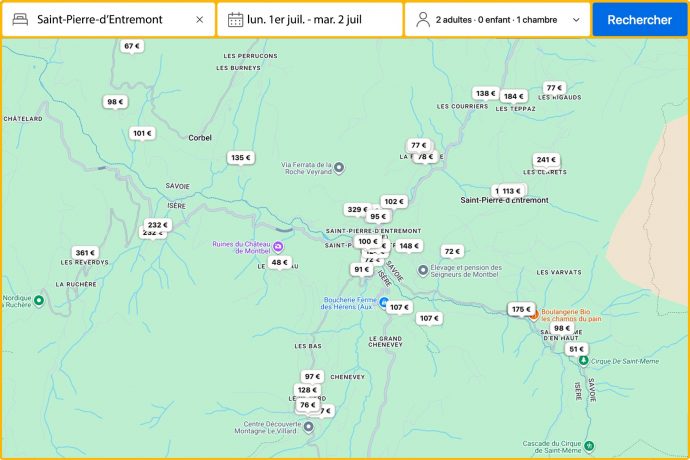The image size is (690, 460).
Task: Open the Centre Découverte Montagne Le Villard pin
Action: point(308,427)
